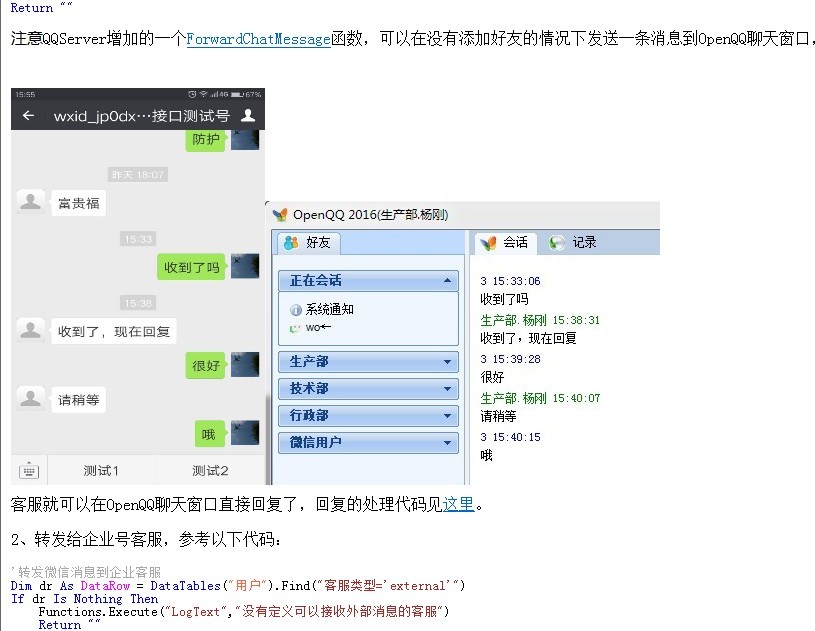Expand the 行政部 department list
The height and width of the screenshot is (631, 815).
click(446, 416)
